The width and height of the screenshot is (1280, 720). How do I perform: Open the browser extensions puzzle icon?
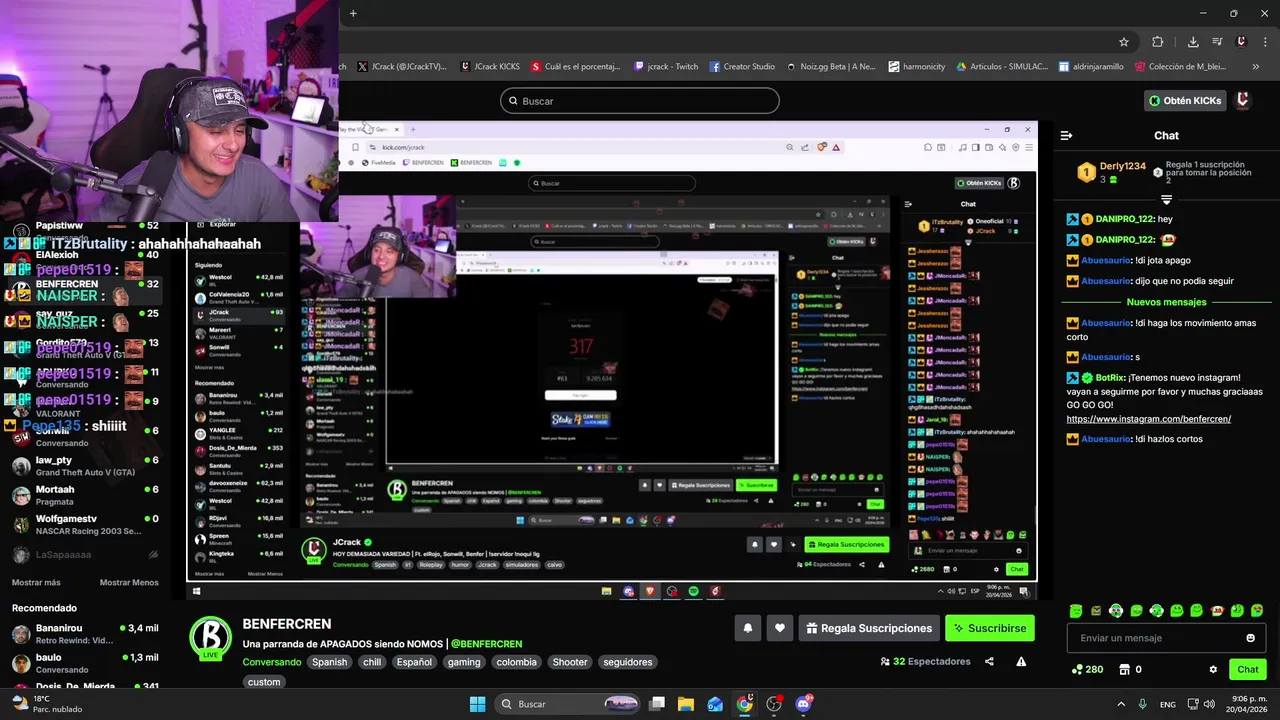[x=1158, y=42]
